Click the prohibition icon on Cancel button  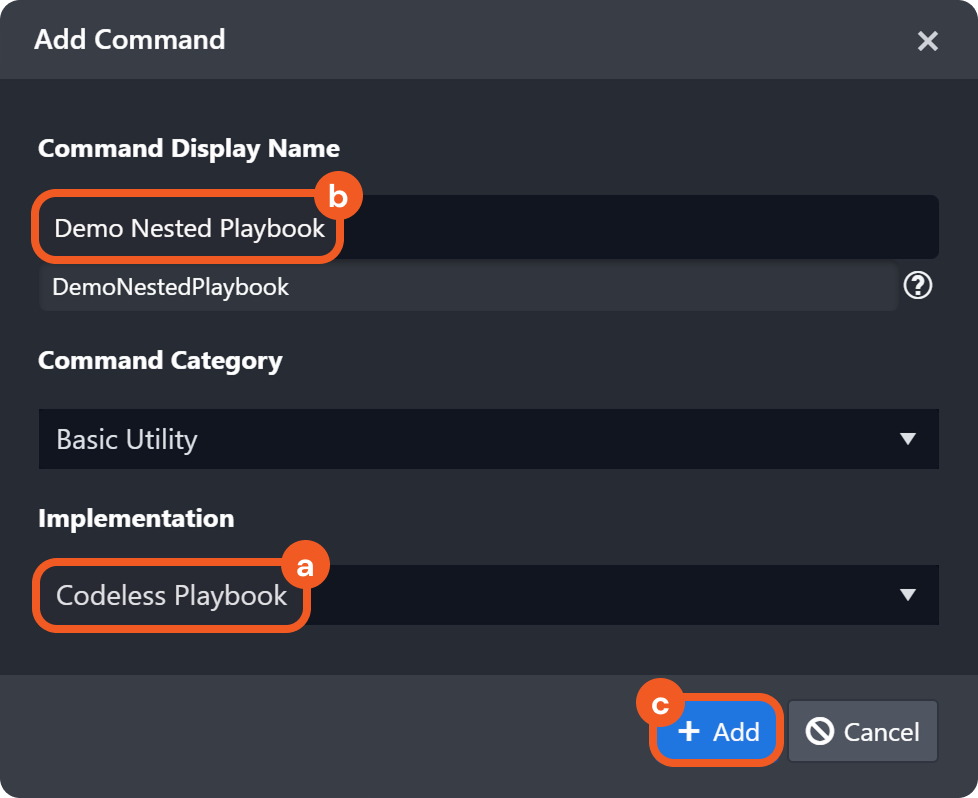point(820,731)
